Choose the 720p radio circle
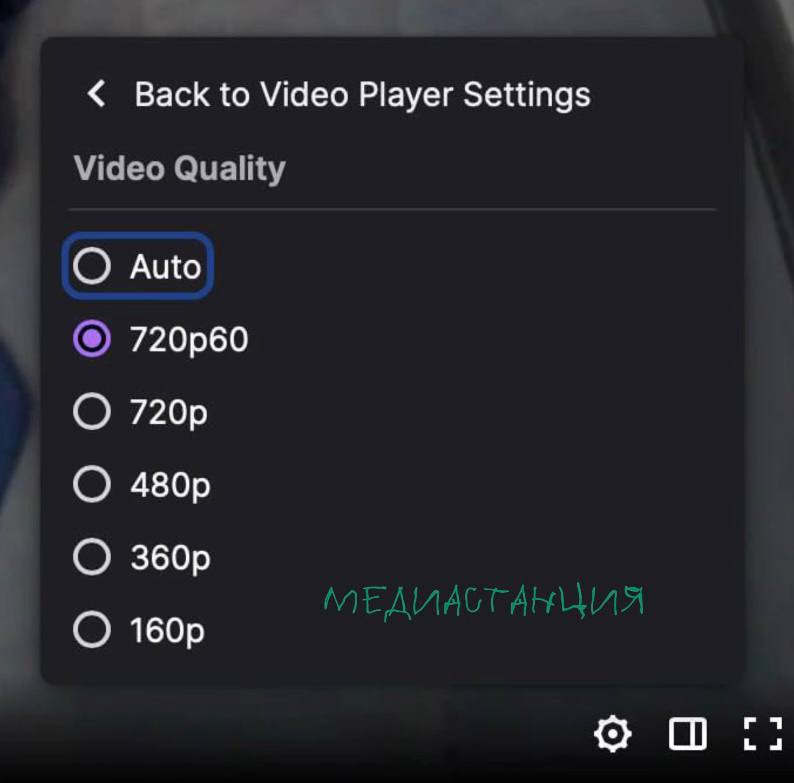The image size is (794, 783). point(92,411)
